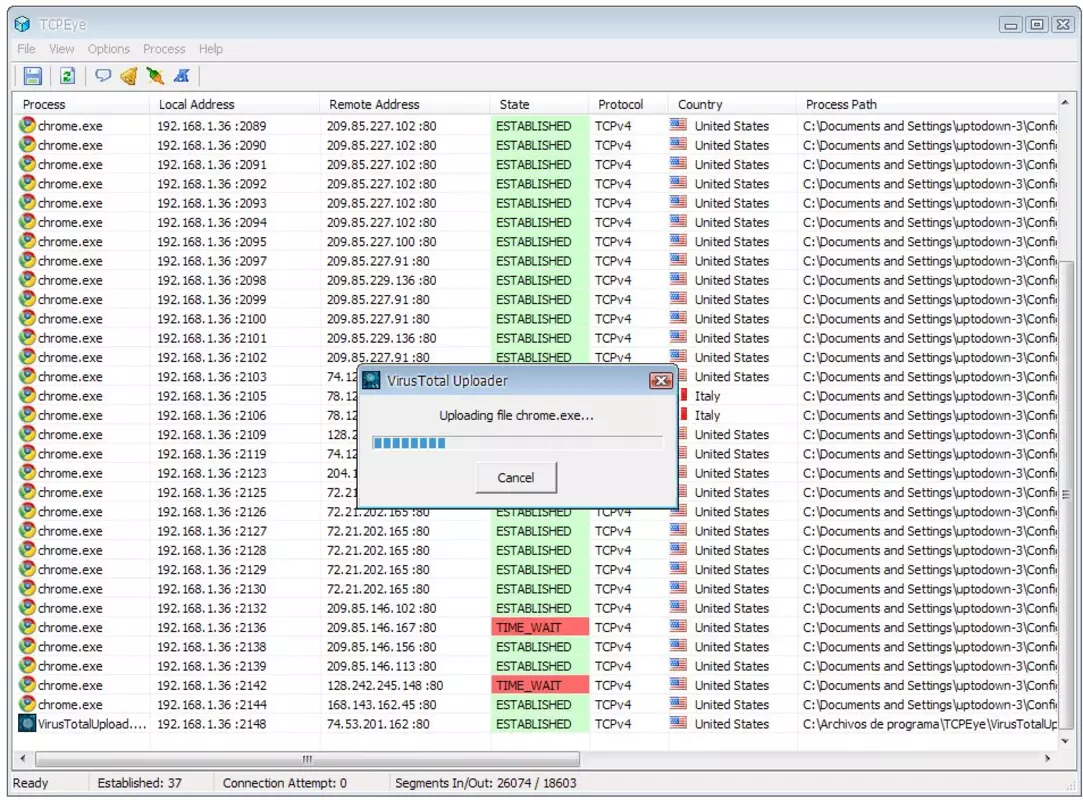Sort by the Process column header
Image resolution: width=1083 pixels, height=800 pixels.
point(82,104)
